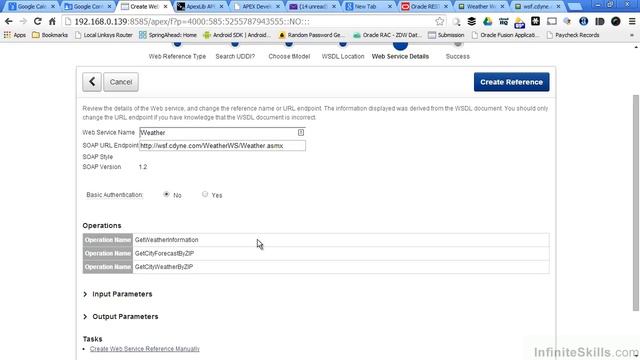Switch to the ApexLib API tab
This screenshot has width=640, height=360.
[x=200, y=7]
